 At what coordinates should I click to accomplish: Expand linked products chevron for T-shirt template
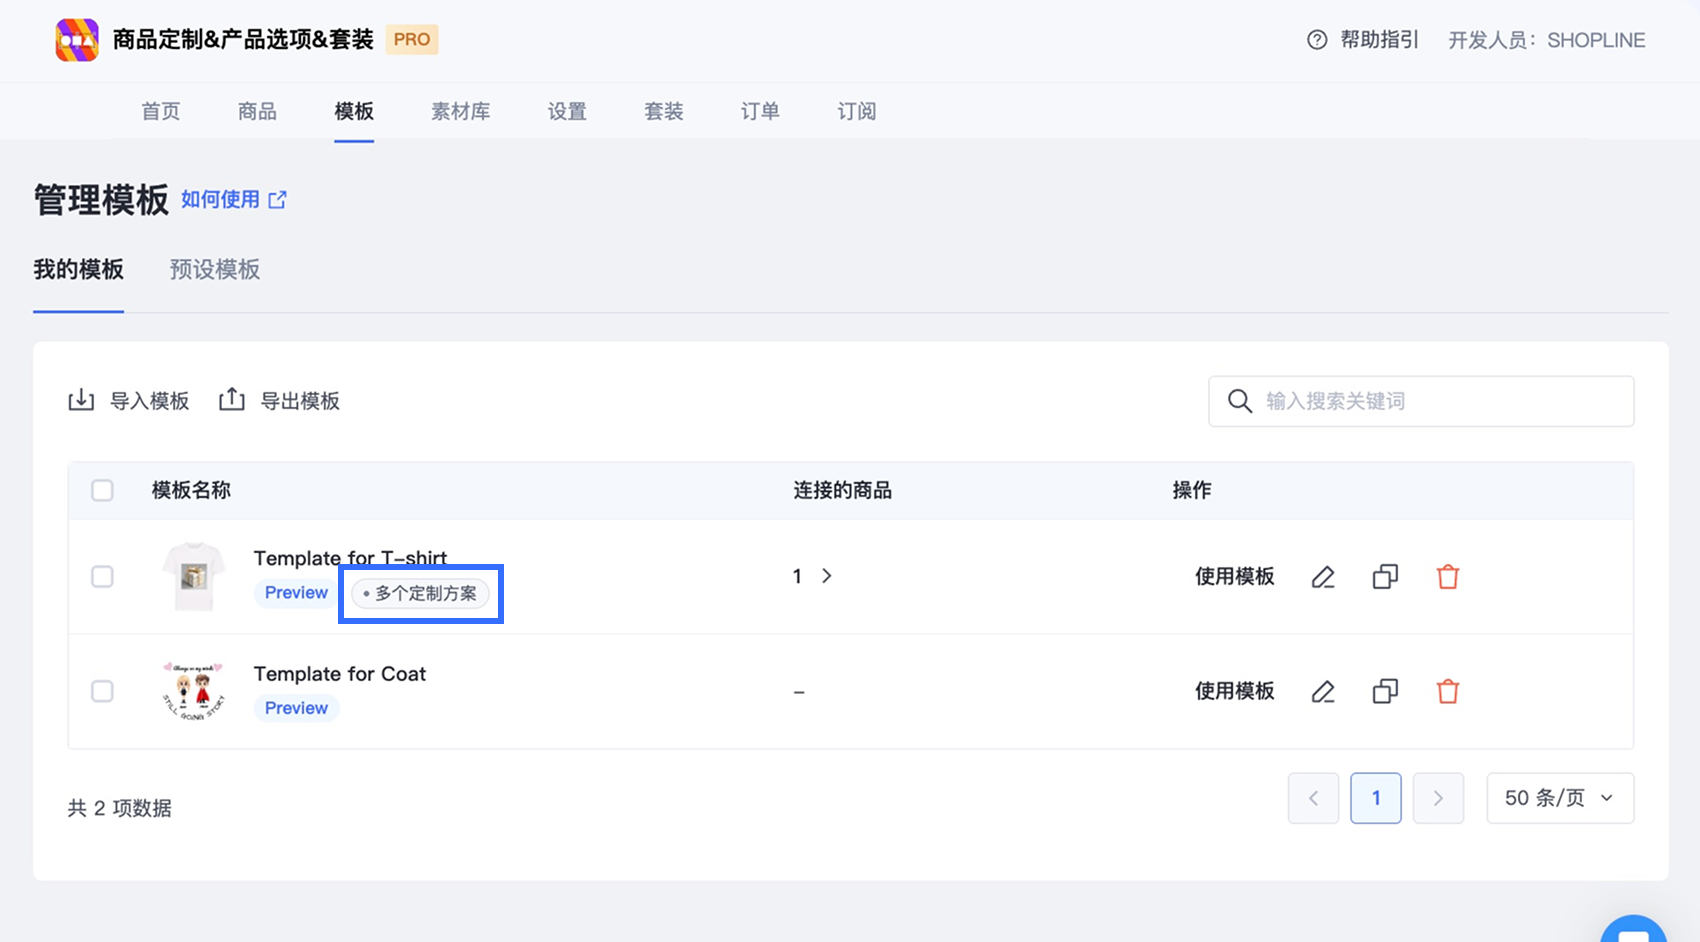click(826, 576)
